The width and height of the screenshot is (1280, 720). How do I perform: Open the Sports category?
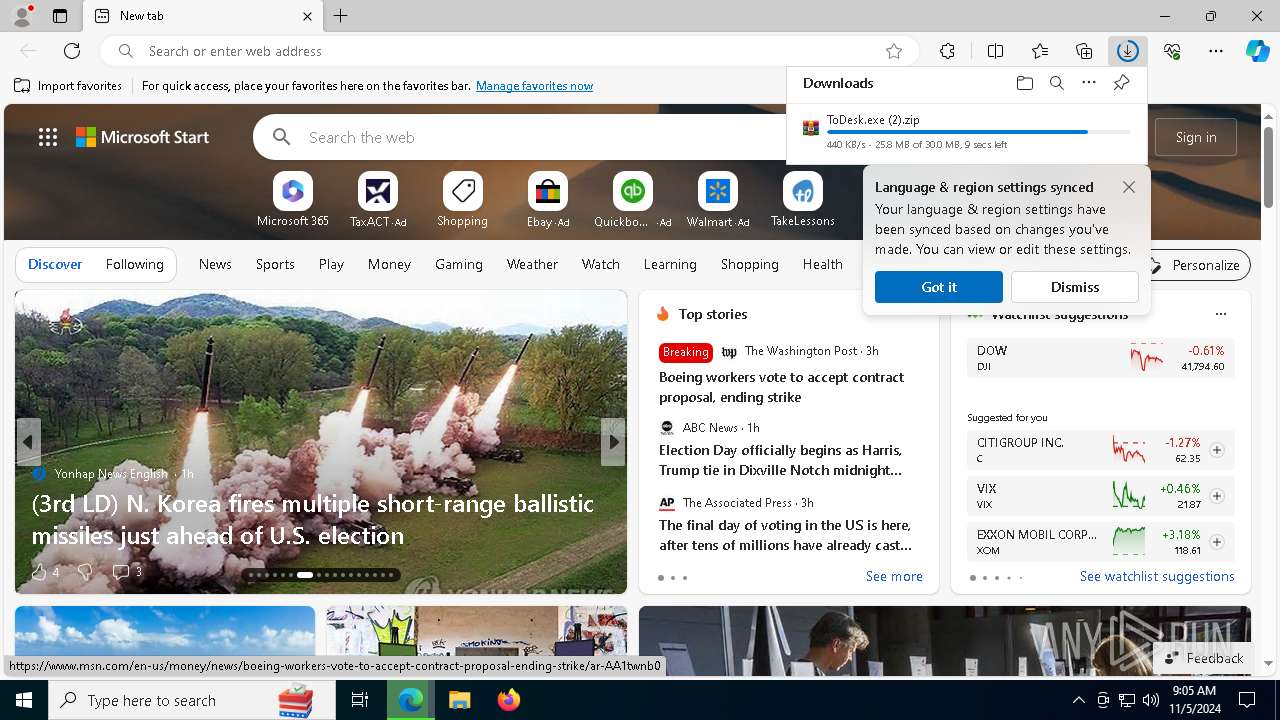(x=275, y=264)
